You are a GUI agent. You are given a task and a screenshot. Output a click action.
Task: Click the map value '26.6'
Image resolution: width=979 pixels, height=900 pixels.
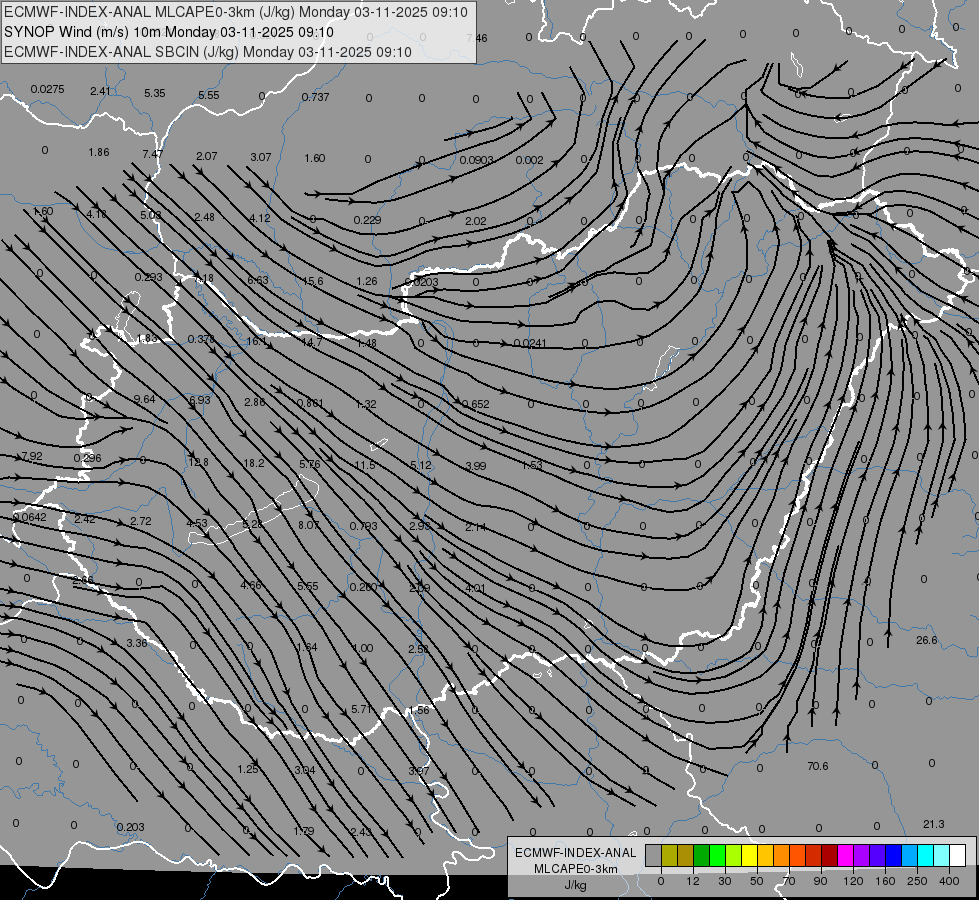[x=927, y=640]
